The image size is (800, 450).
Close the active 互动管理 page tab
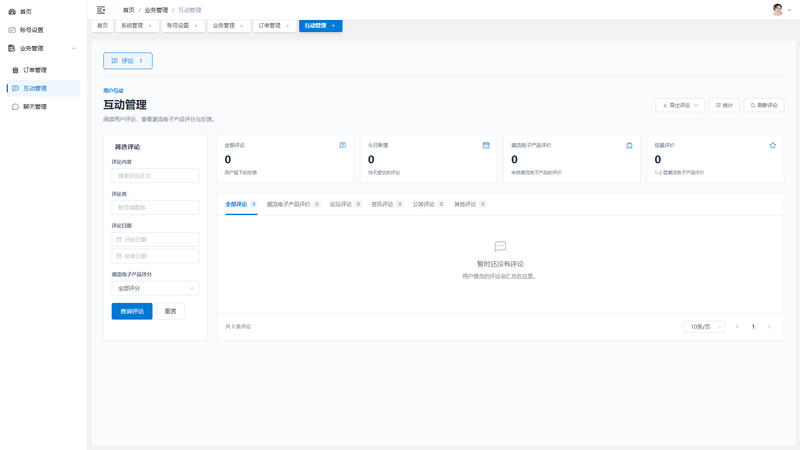[333, 26]
